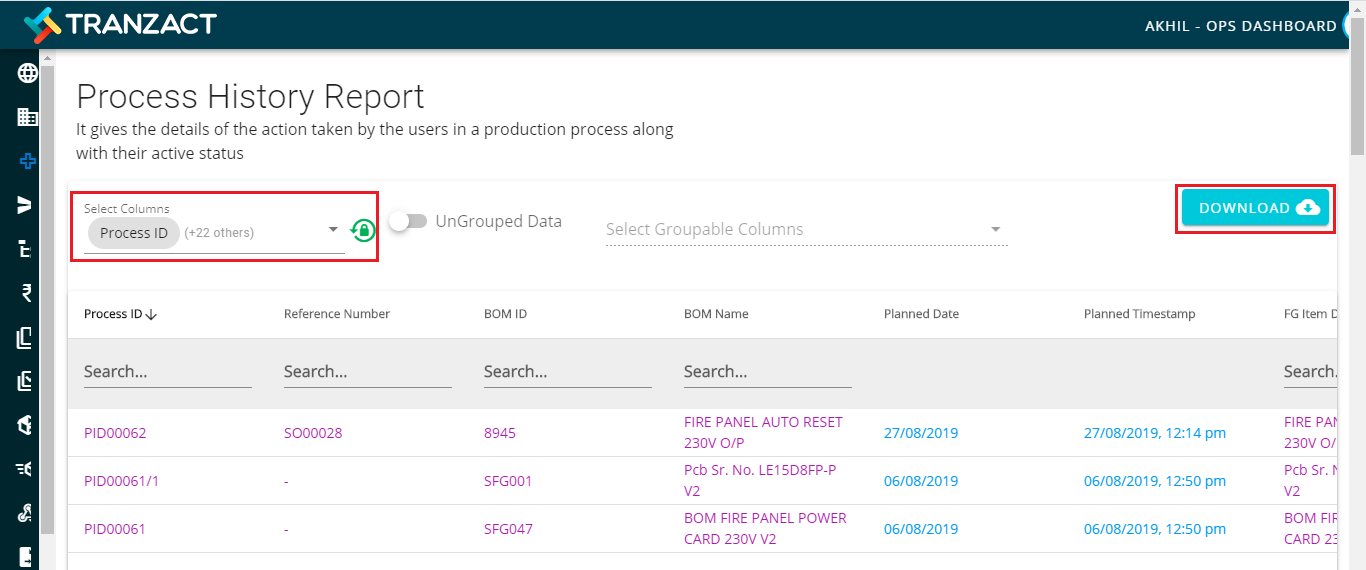This screenshot has height=570, width=1366.
Task: Open the SFG047 BOM ID link
Action: [508, 529]
